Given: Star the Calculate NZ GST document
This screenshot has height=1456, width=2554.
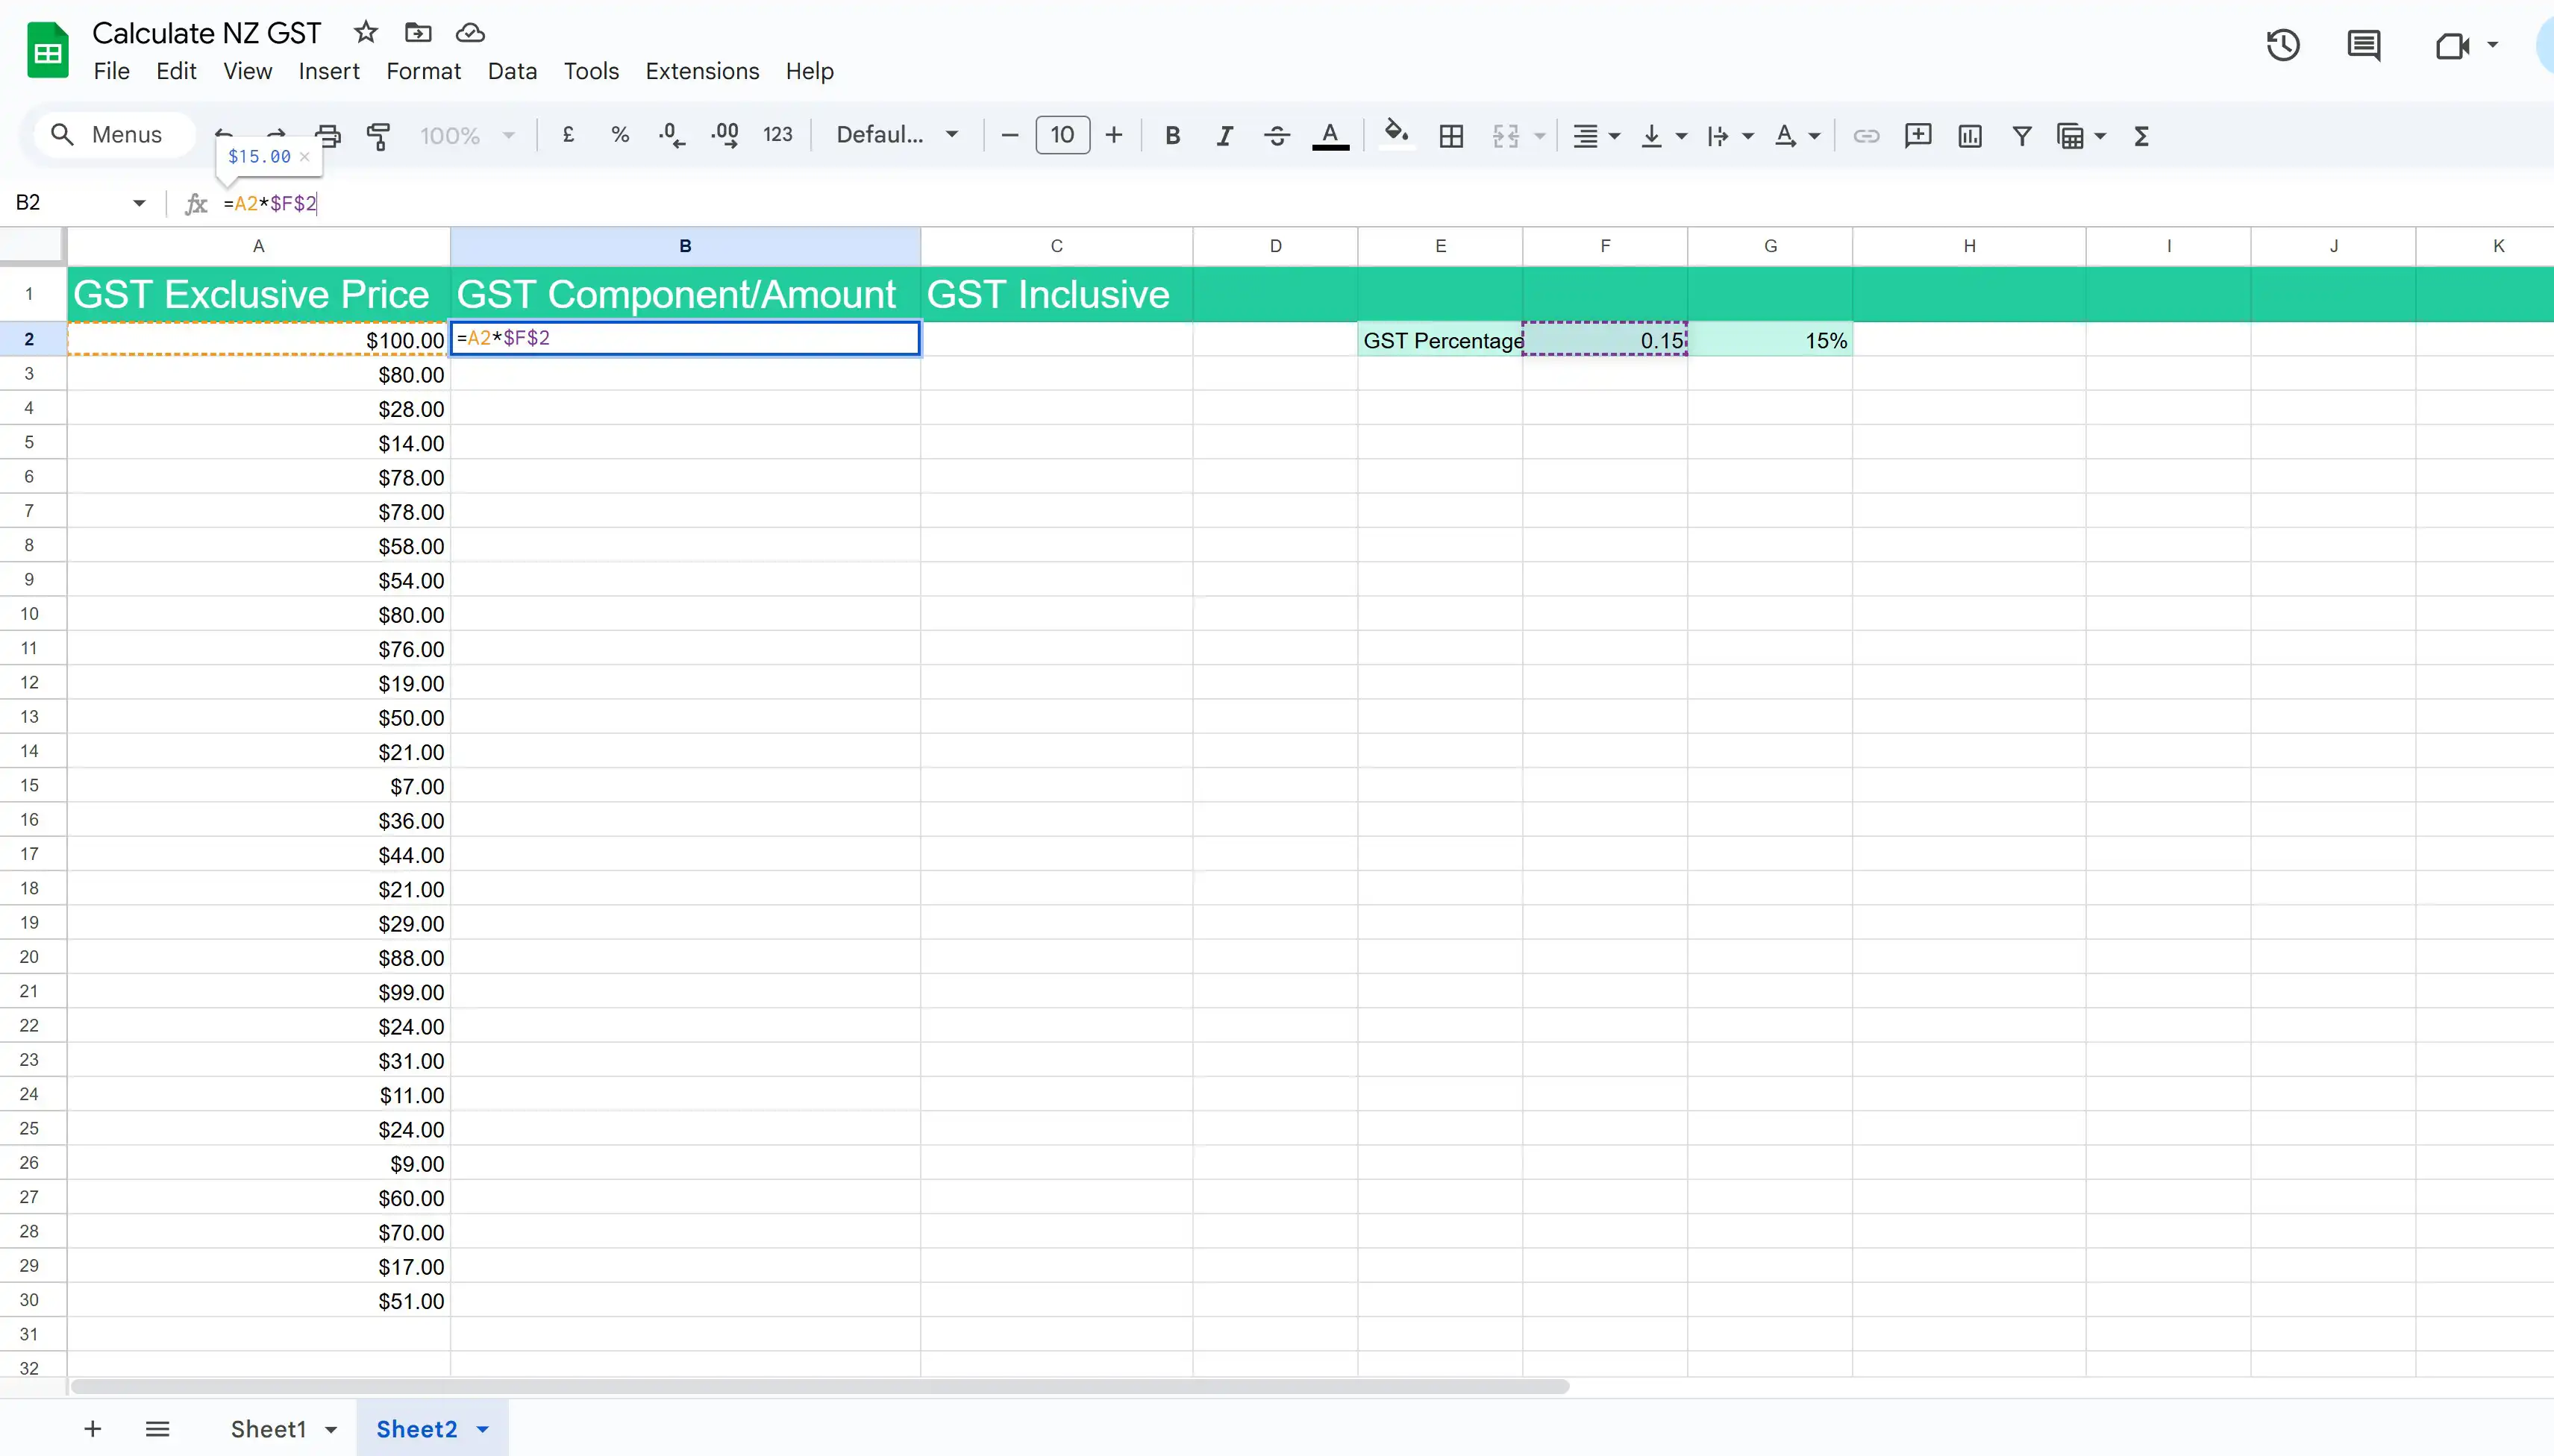Looking at the screenshot, I should tap(366, 33).
